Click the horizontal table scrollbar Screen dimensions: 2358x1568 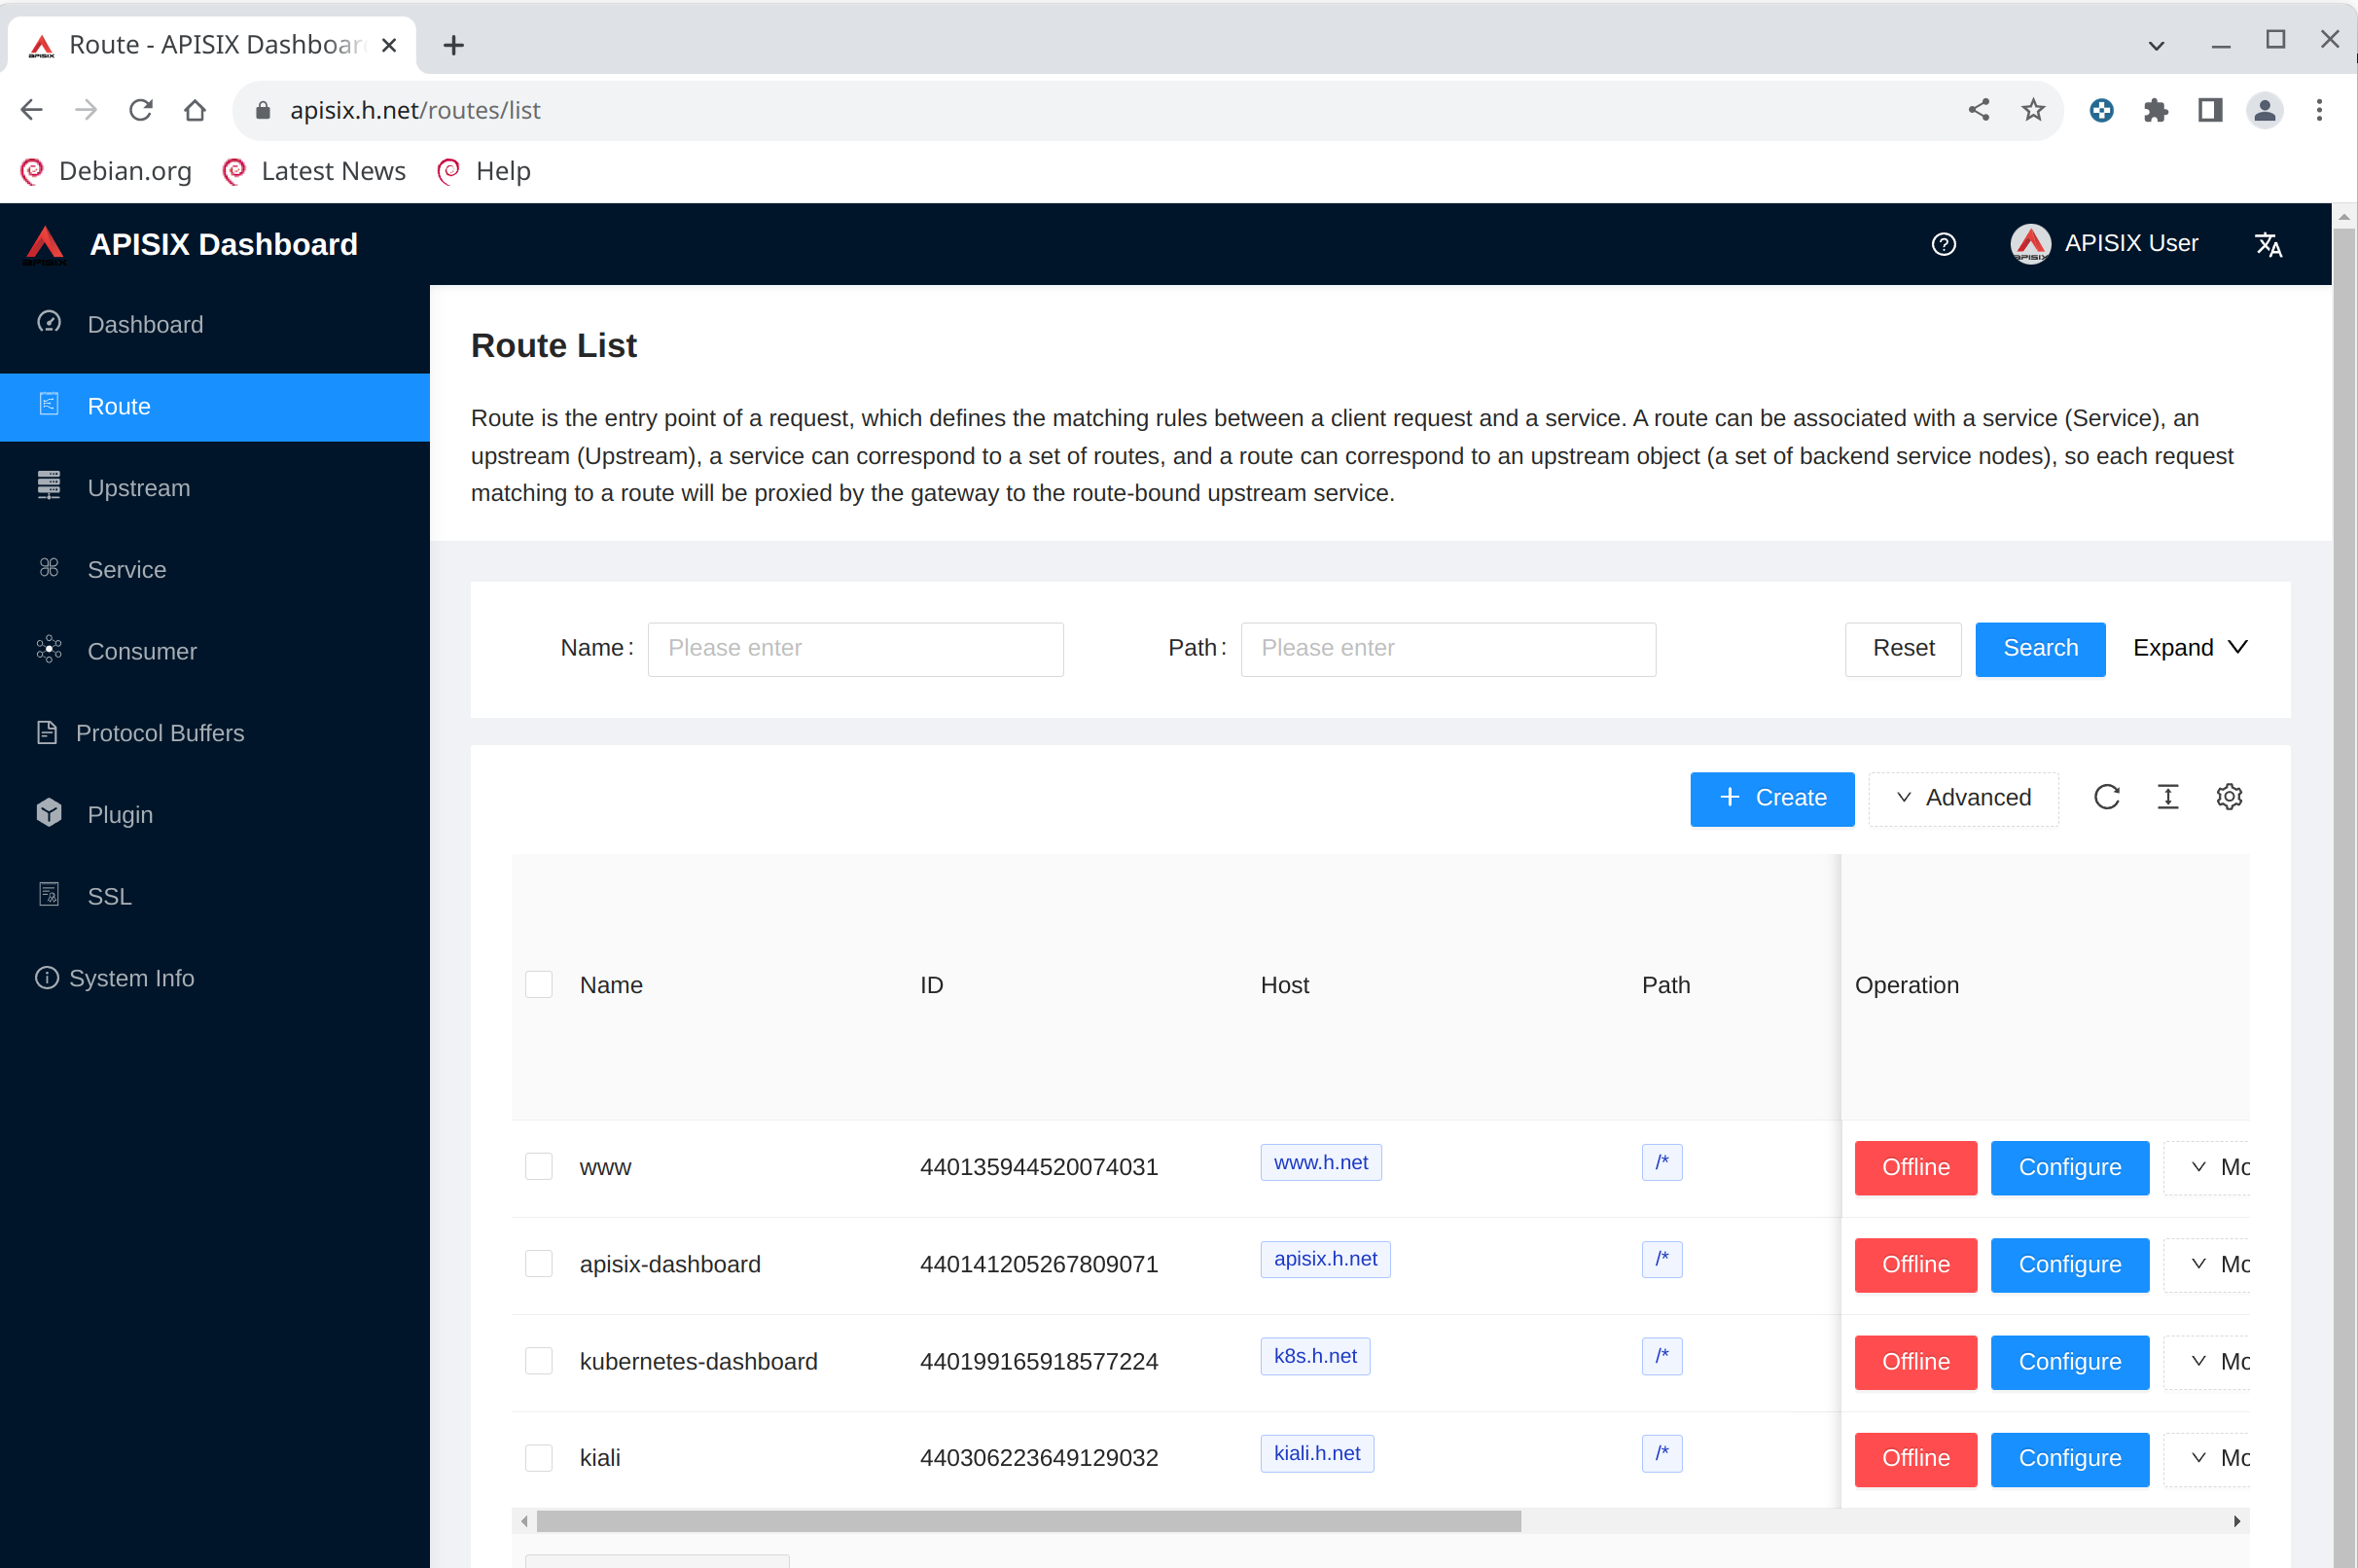tap(1028, 1521)
